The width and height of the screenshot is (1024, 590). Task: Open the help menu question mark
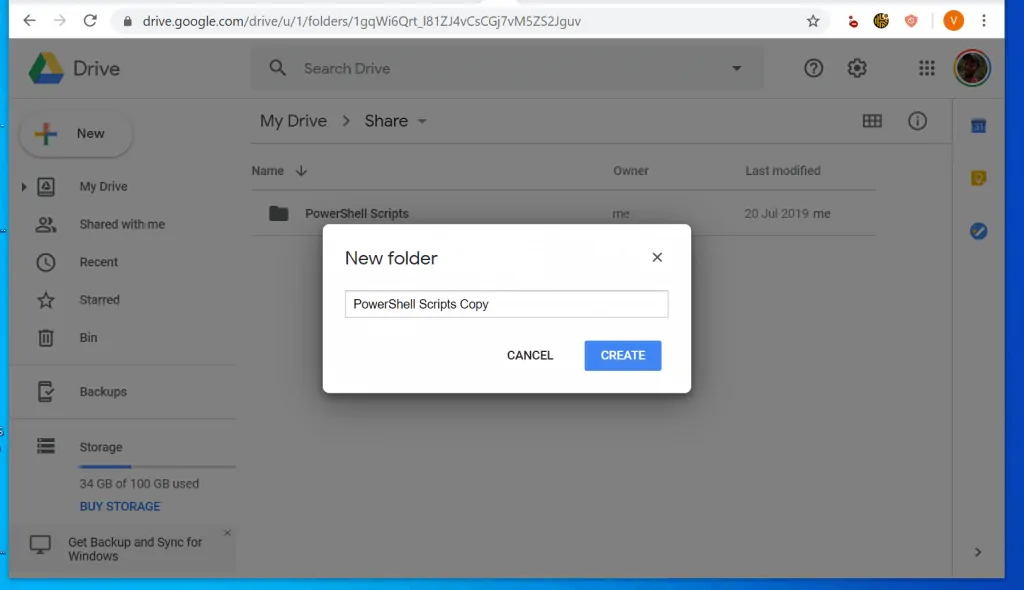[813, 68]
